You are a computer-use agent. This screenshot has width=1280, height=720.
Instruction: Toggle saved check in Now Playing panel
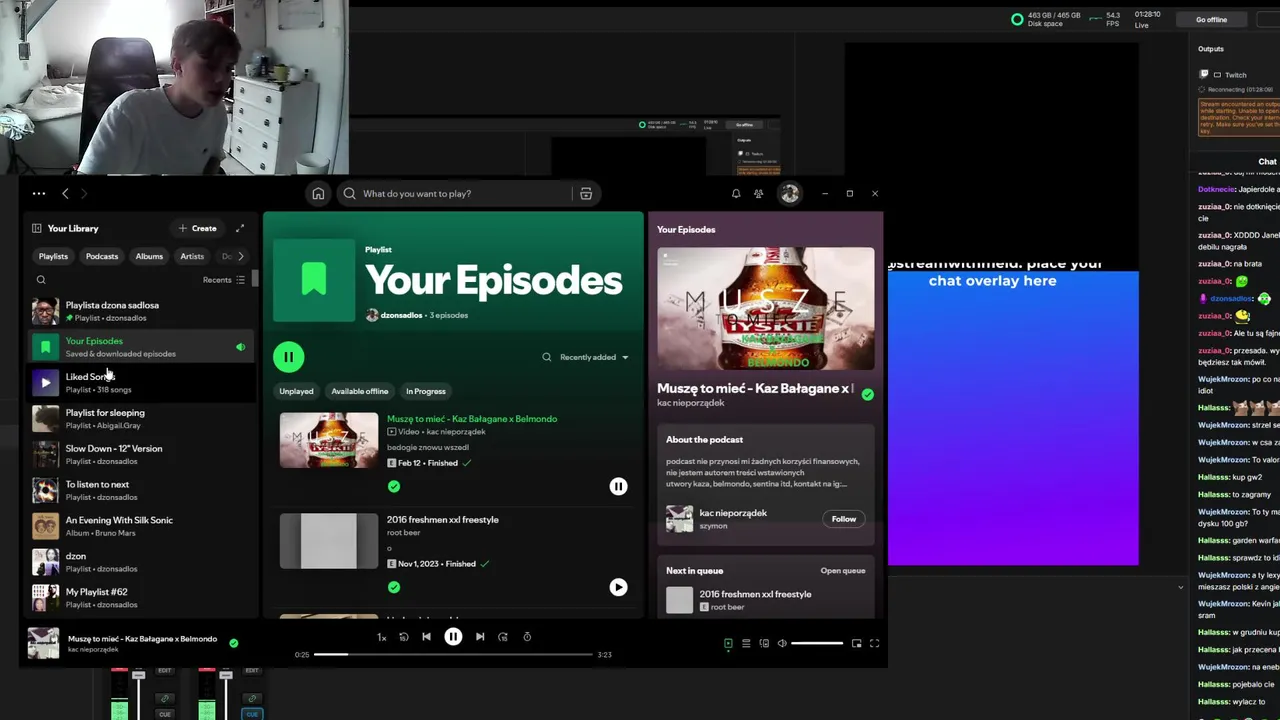(x=867, y=395)
